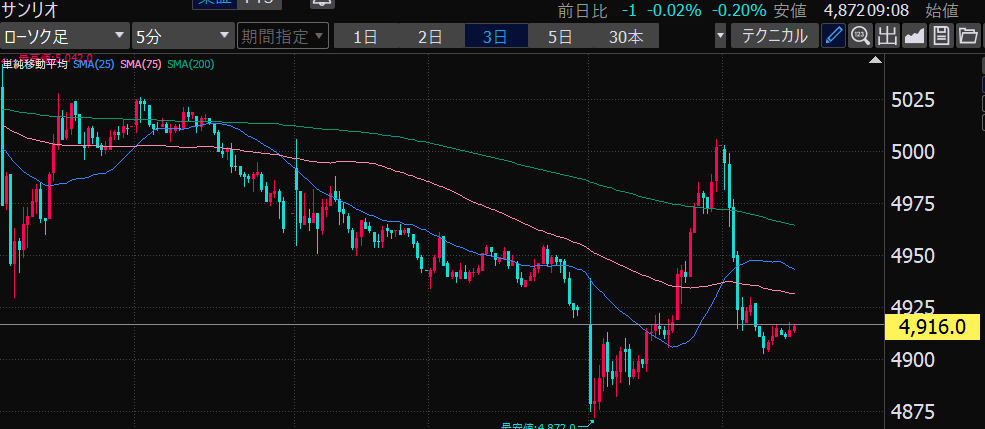Select the 30本 range tab
The height and width of the screenshot is (429, 985).
(626, 37)
